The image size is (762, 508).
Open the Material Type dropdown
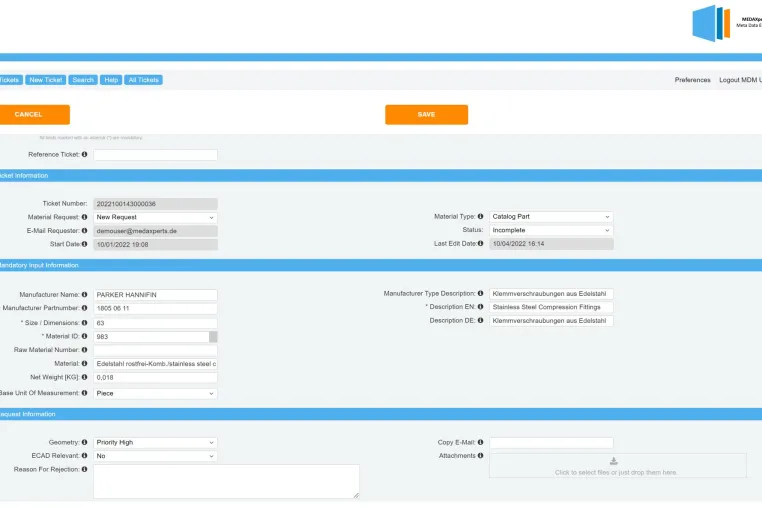(x=551, y=217)
